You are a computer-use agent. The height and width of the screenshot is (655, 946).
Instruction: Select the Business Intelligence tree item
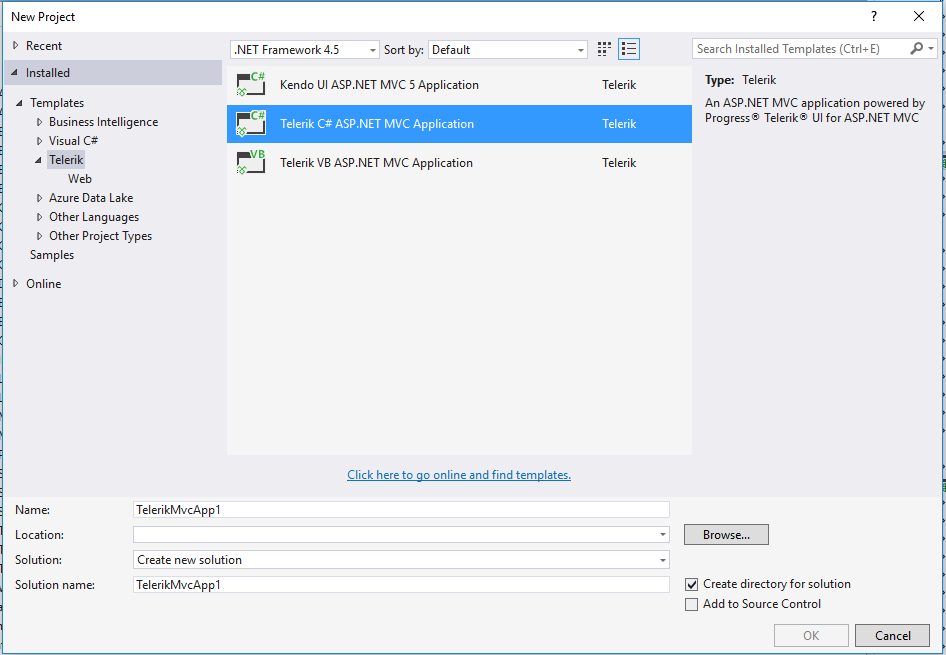(x=104, y=122)
